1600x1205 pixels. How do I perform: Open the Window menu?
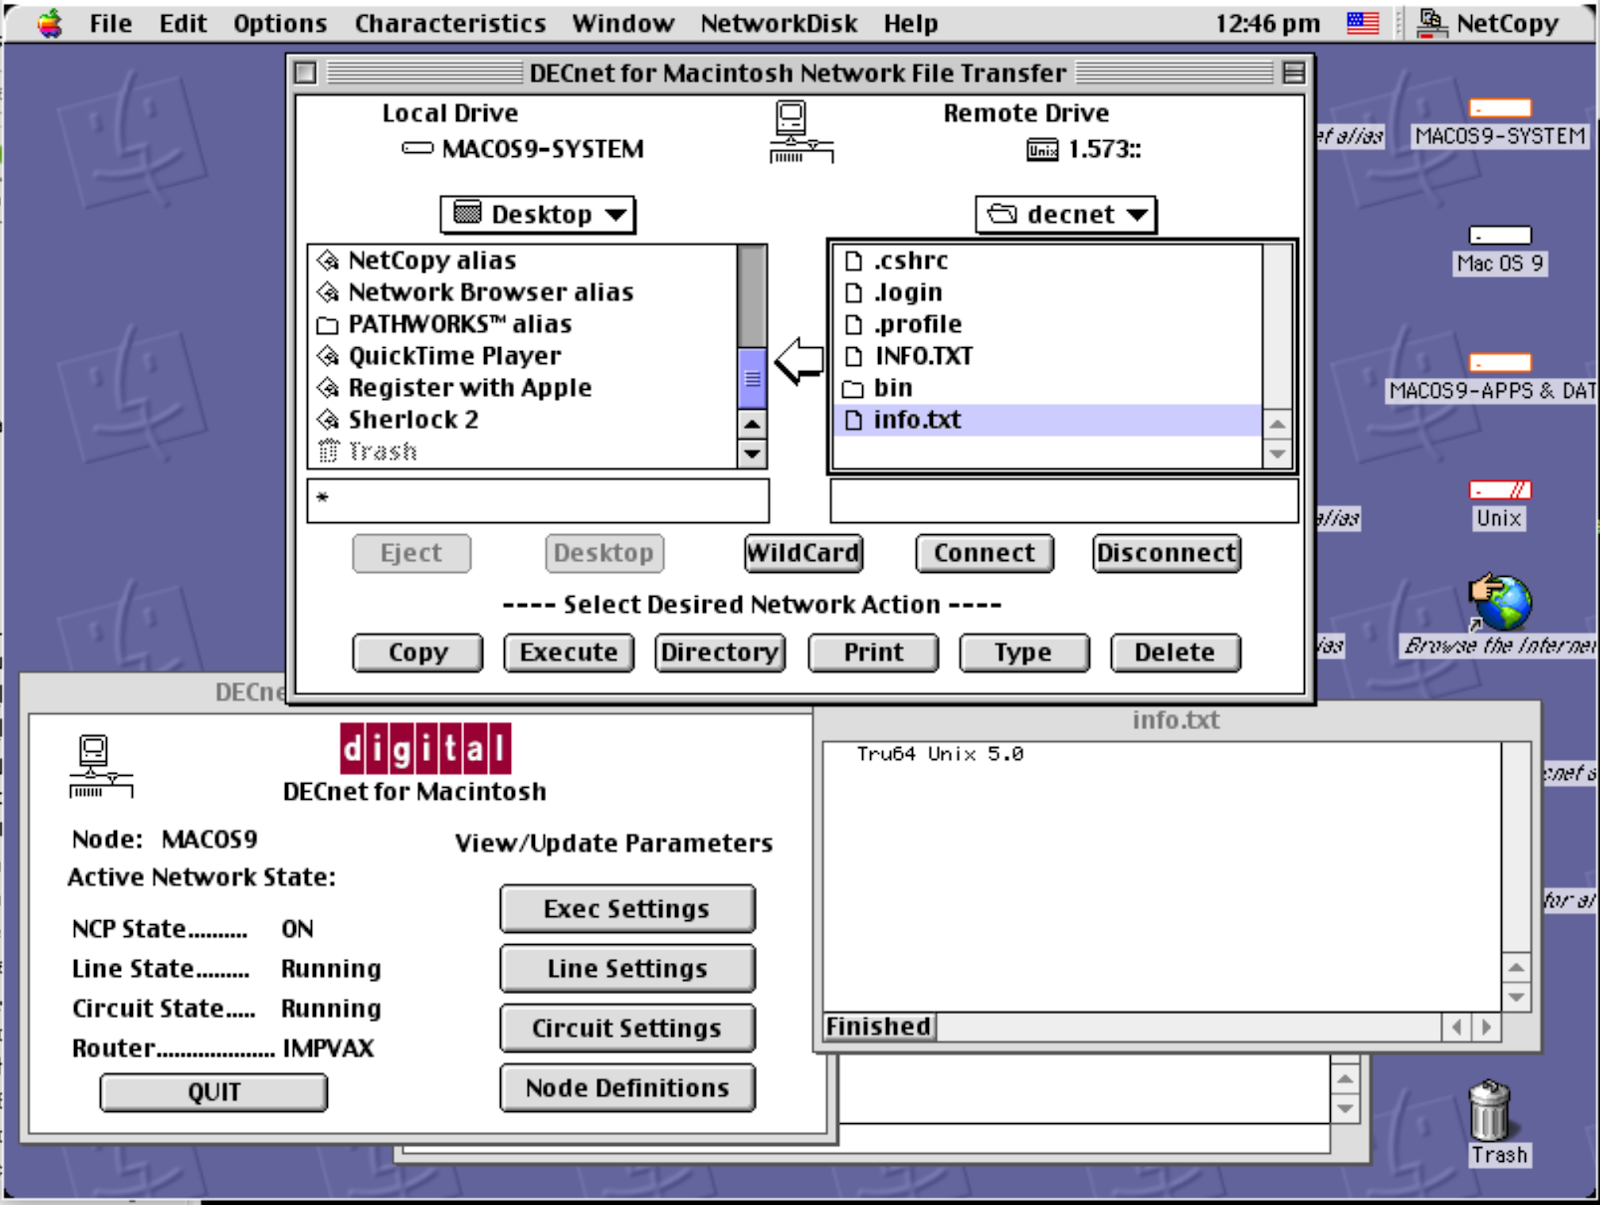(623, 23)
